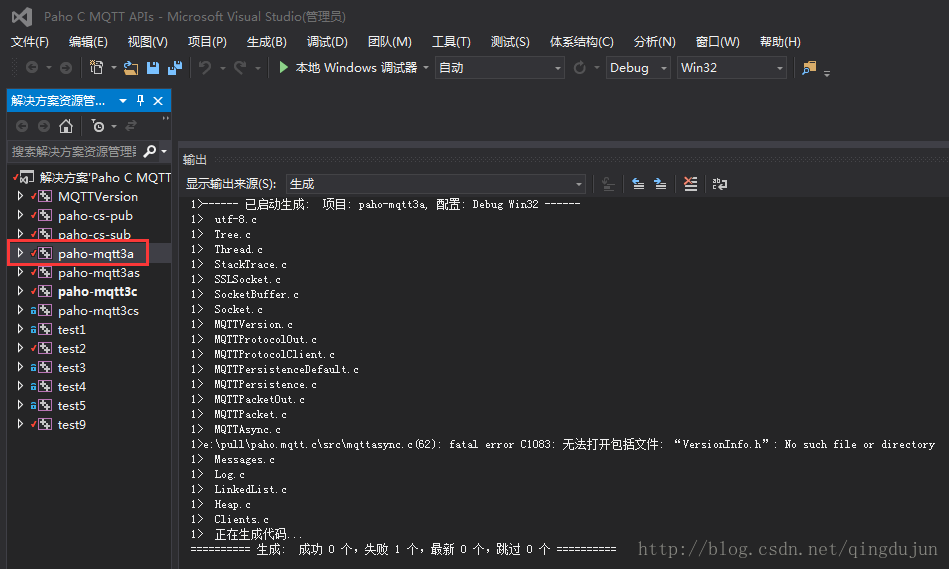
Task: Open the 显示输出来源 生成 dropdown
Action: tap(436, 184)
